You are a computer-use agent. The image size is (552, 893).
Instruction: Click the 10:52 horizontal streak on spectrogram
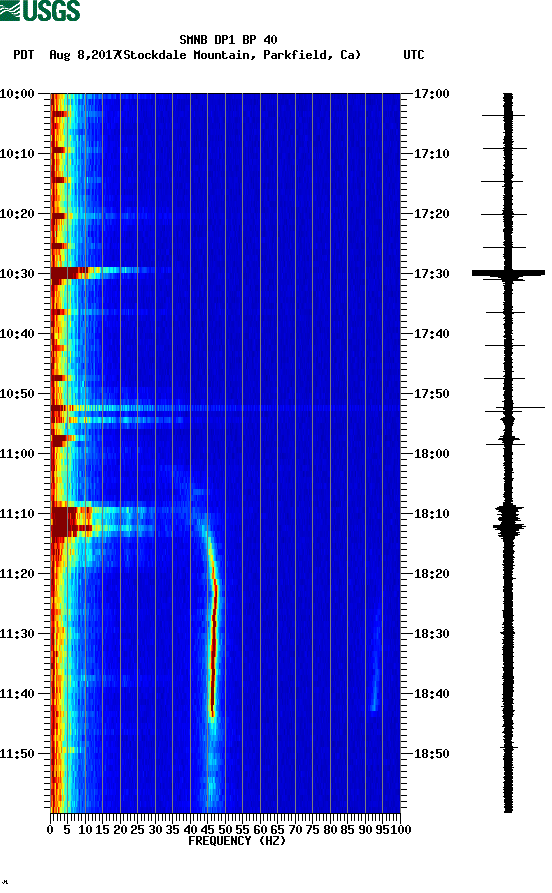click(x=225, y=408)
